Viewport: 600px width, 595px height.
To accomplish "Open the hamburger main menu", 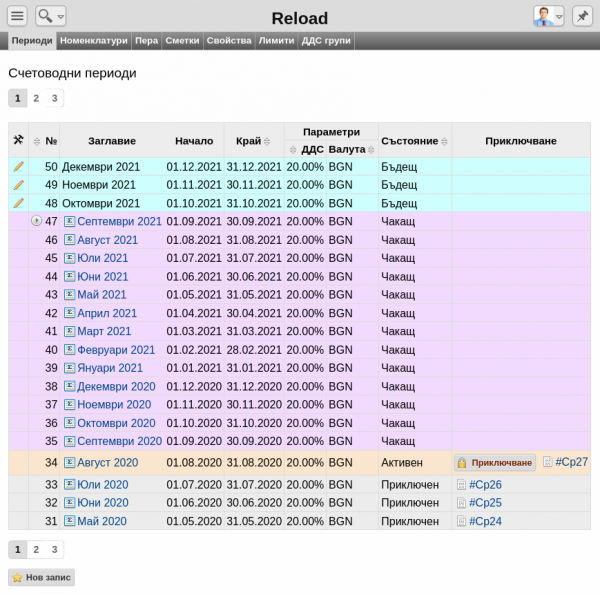I will [17, 16].
